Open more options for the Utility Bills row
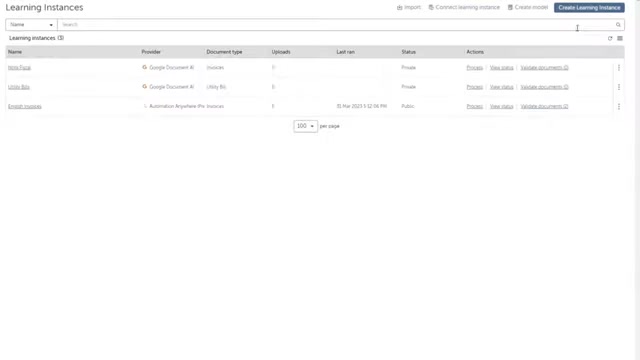The image size is (640, 360). pos(619,87)
